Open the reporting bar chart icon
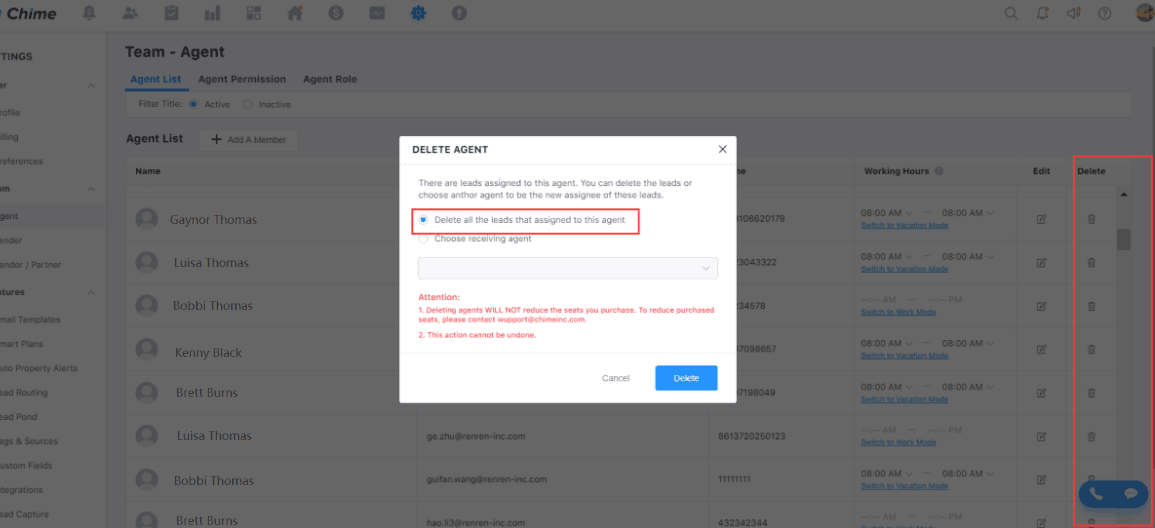 pos(212,13)
